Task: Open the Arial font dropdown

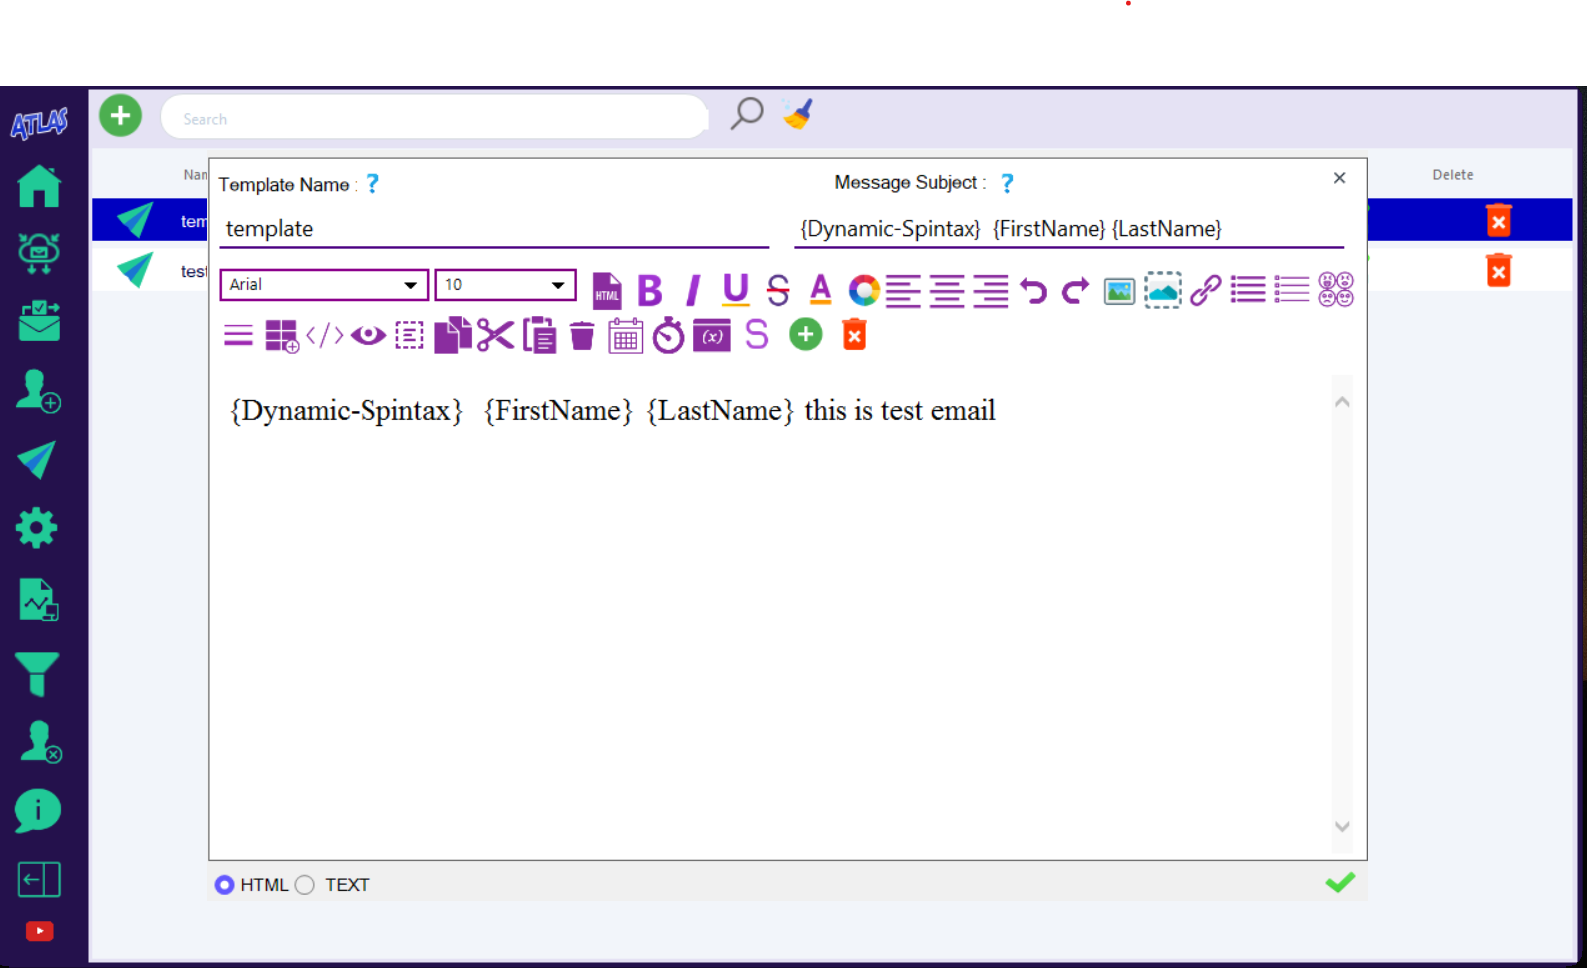Action: click(324, 285)
